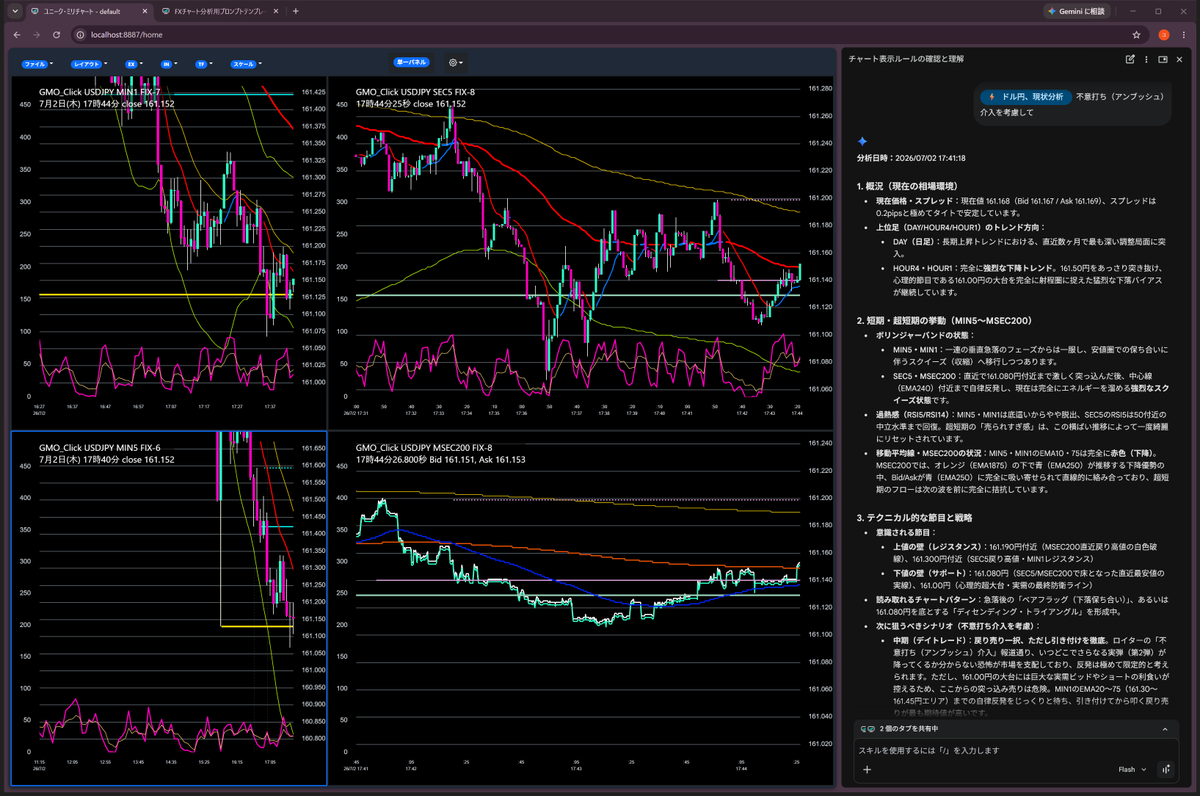Click the 161.280 price label on SEC5 chart
Screen dimensions: 1200x796
pyautogui.click(x=821, y=89)
